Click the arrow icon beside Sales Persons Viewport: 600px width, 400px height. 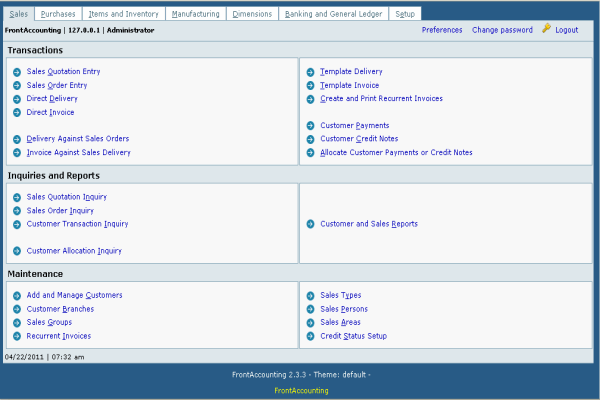310,309
